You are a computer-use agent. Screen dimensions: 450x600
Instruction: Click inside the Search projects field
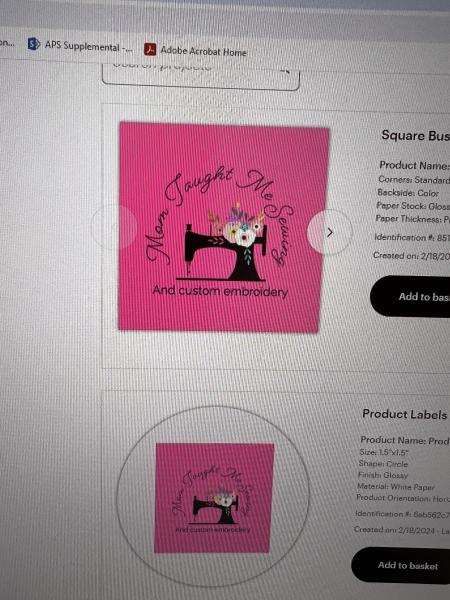201,75
